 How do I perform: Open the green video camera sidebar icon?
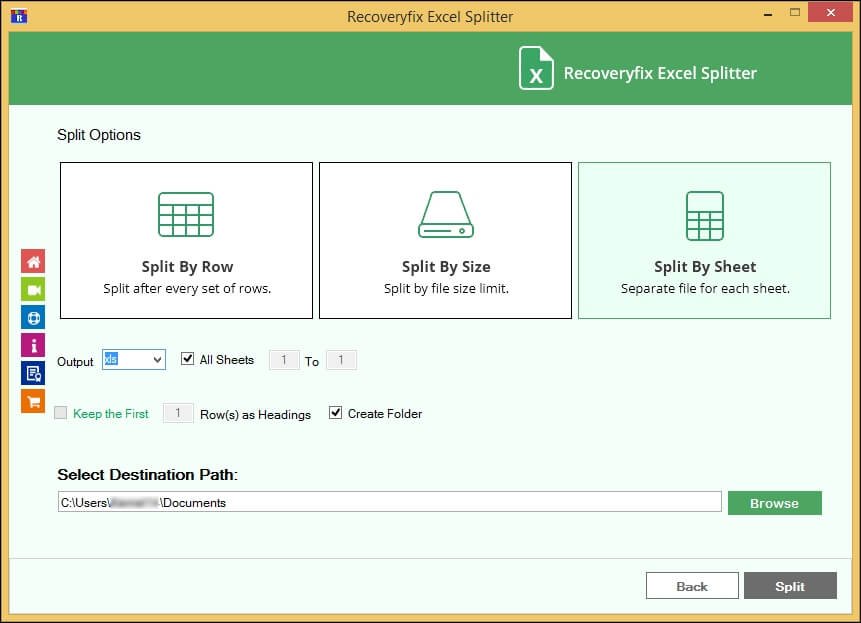(x=33, y=289)
